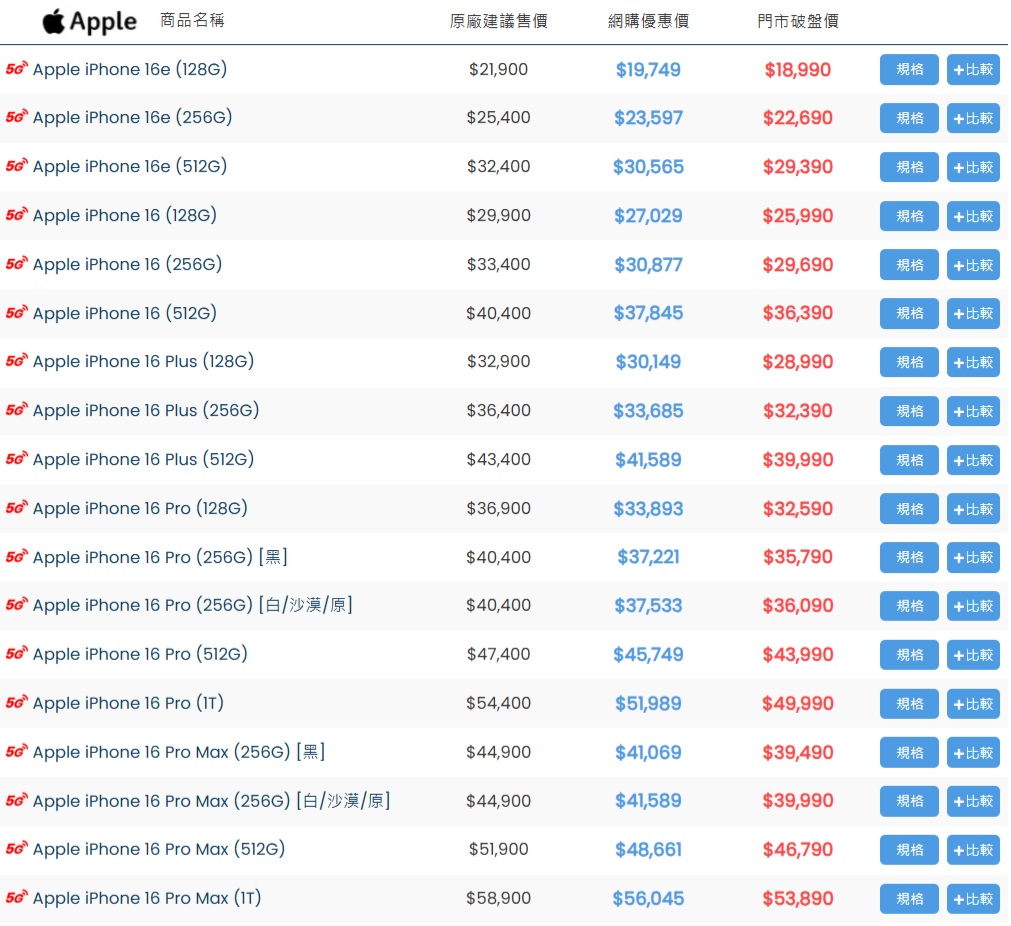Viewport: 1011px width, 926px height.
Task: Open Apple iPhone 16 (512G) product link
Action: point(124,313)
